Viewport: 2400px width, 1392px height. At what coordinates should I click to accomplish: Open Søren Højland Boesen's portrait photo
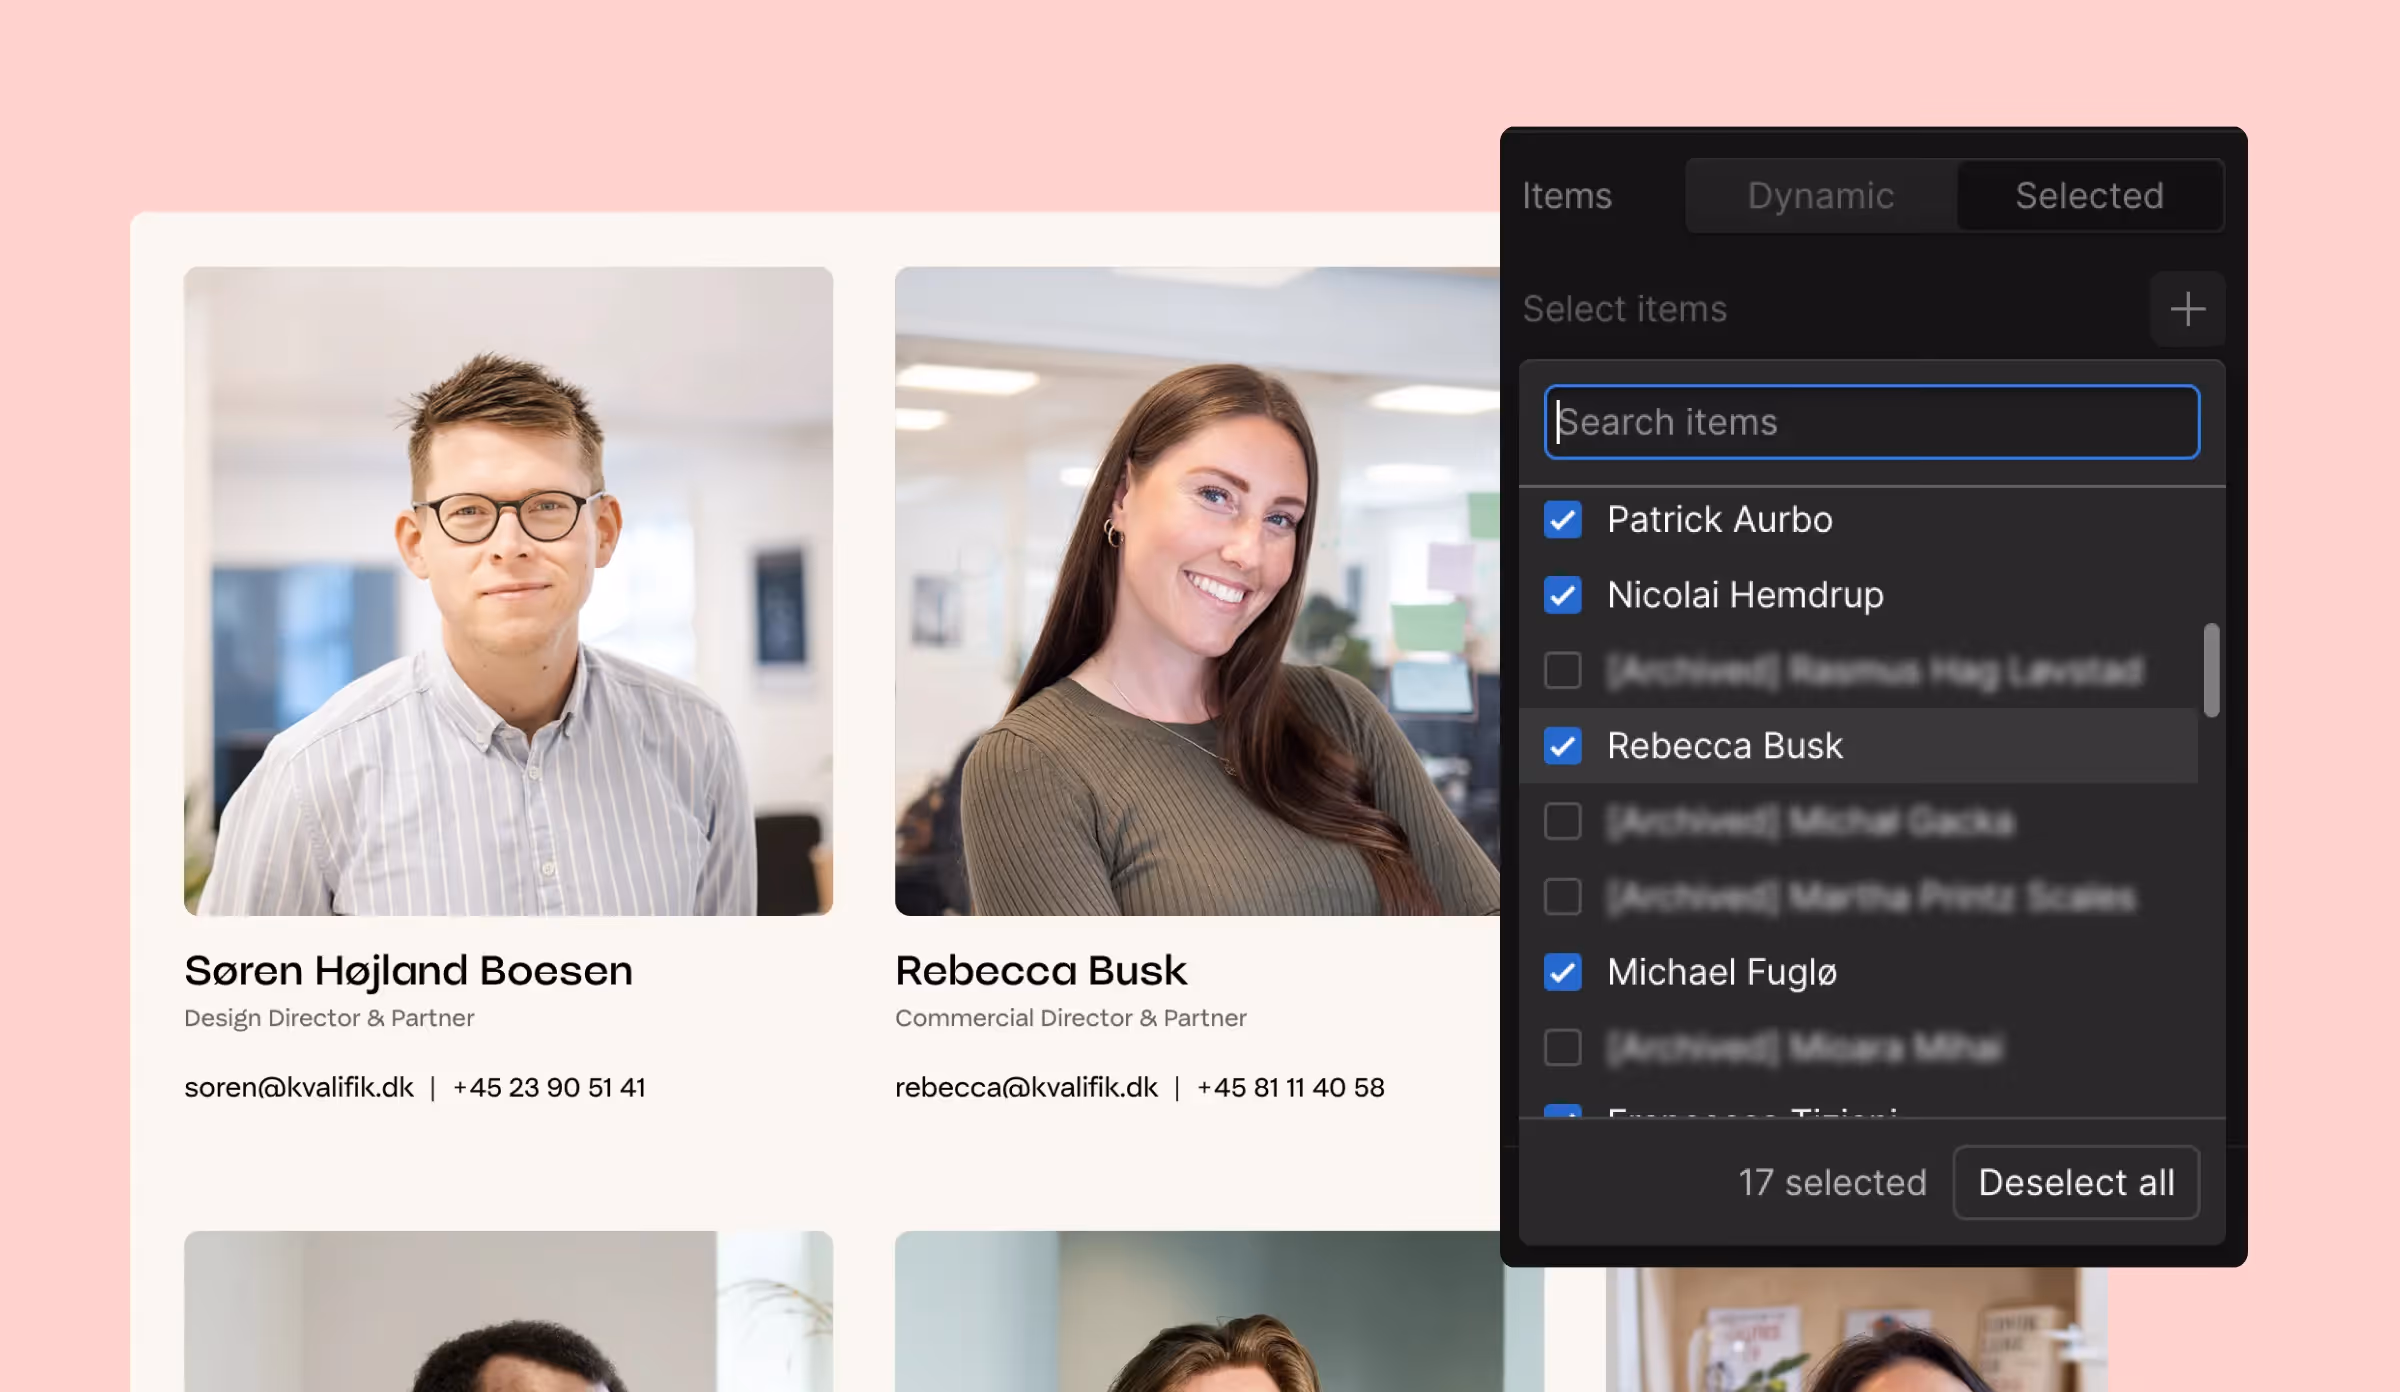(x=508, y=591)
